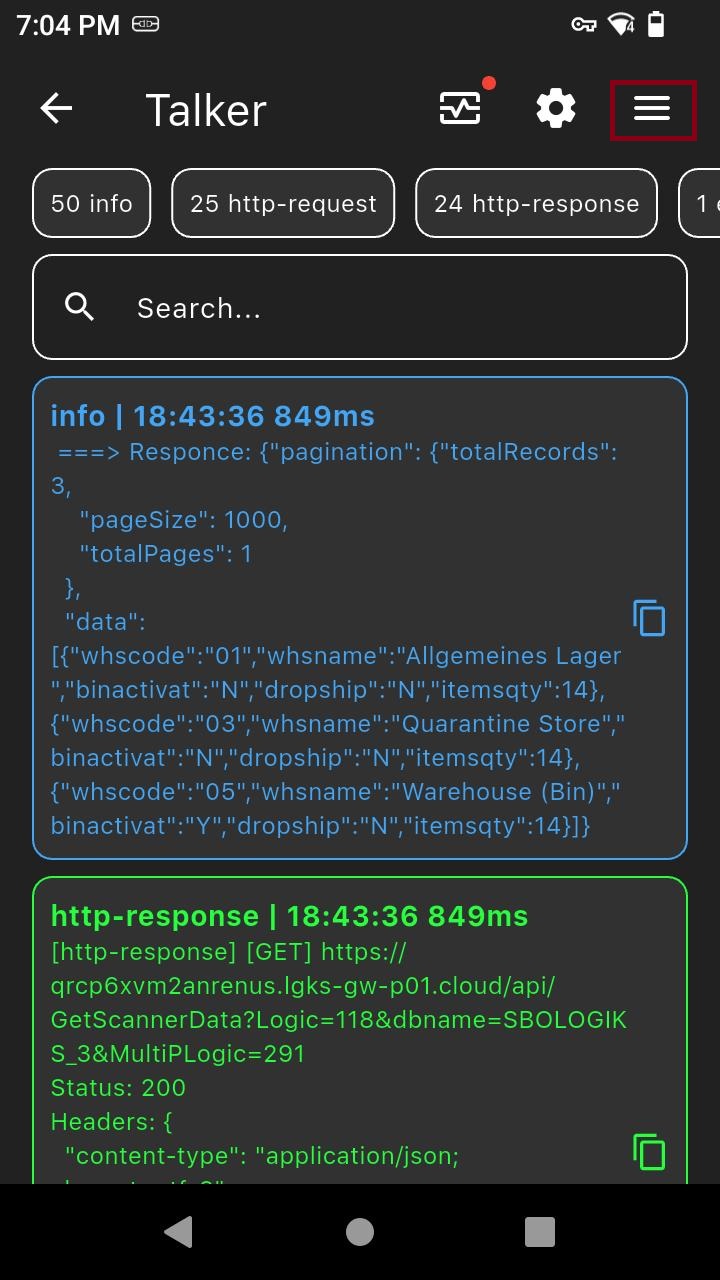Tap the VPN key status icon
The height and width of the screenshot is (1280, 720).
(584, 25)
